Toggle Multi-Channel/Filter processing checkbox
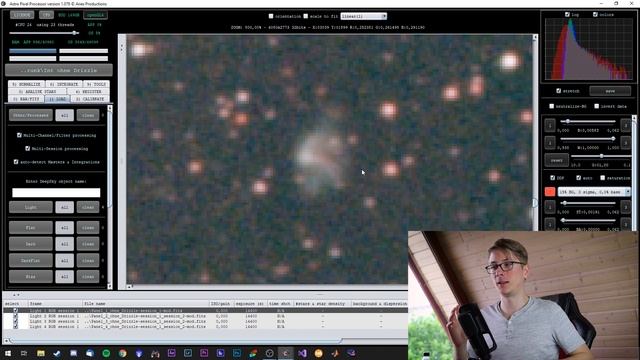 pos(19,135)
